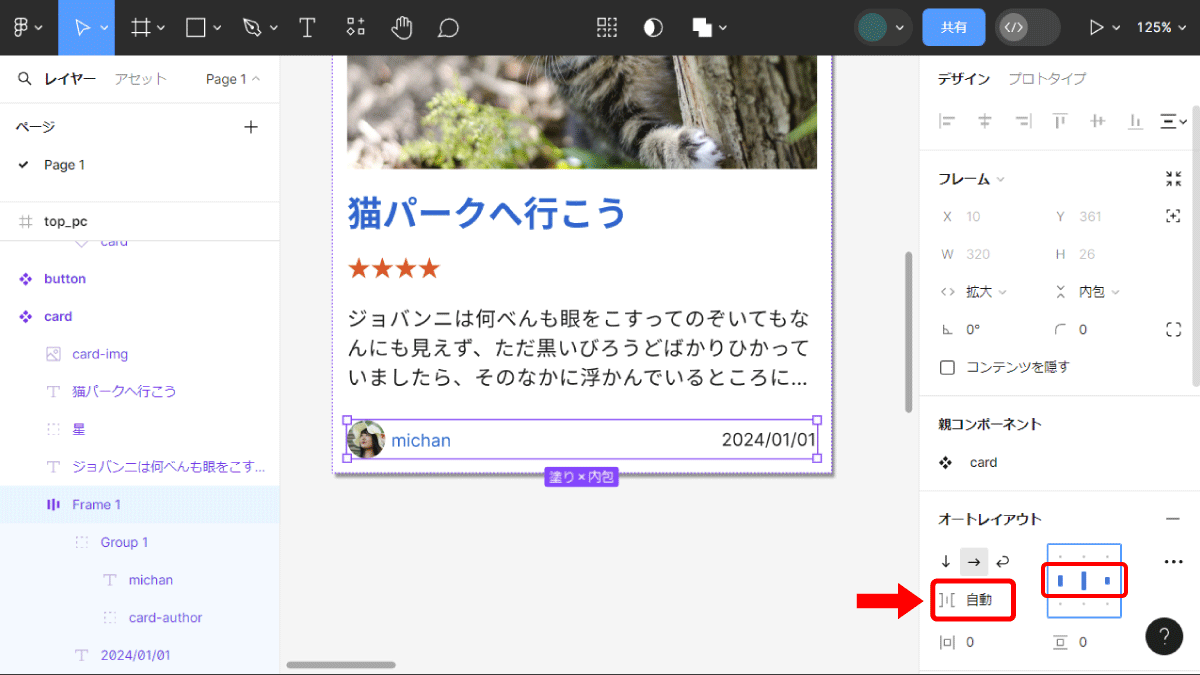This screenshot has width=1200, height=675.
Task: Toggle Dev Mode code switch
Action: (1027, 28)
